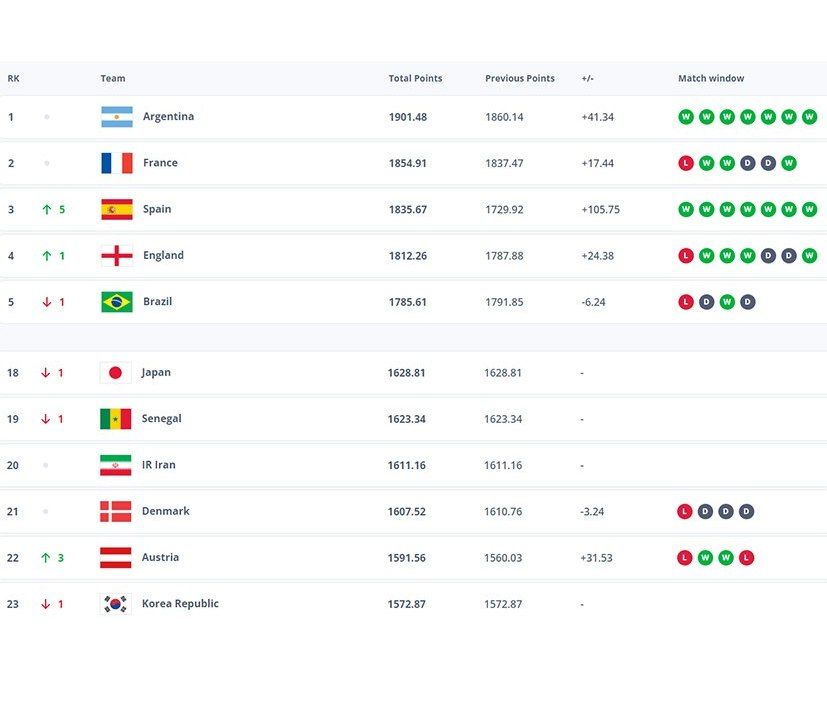Click the RK column header
Screen dimensions: 827x701
pos(13,78)
